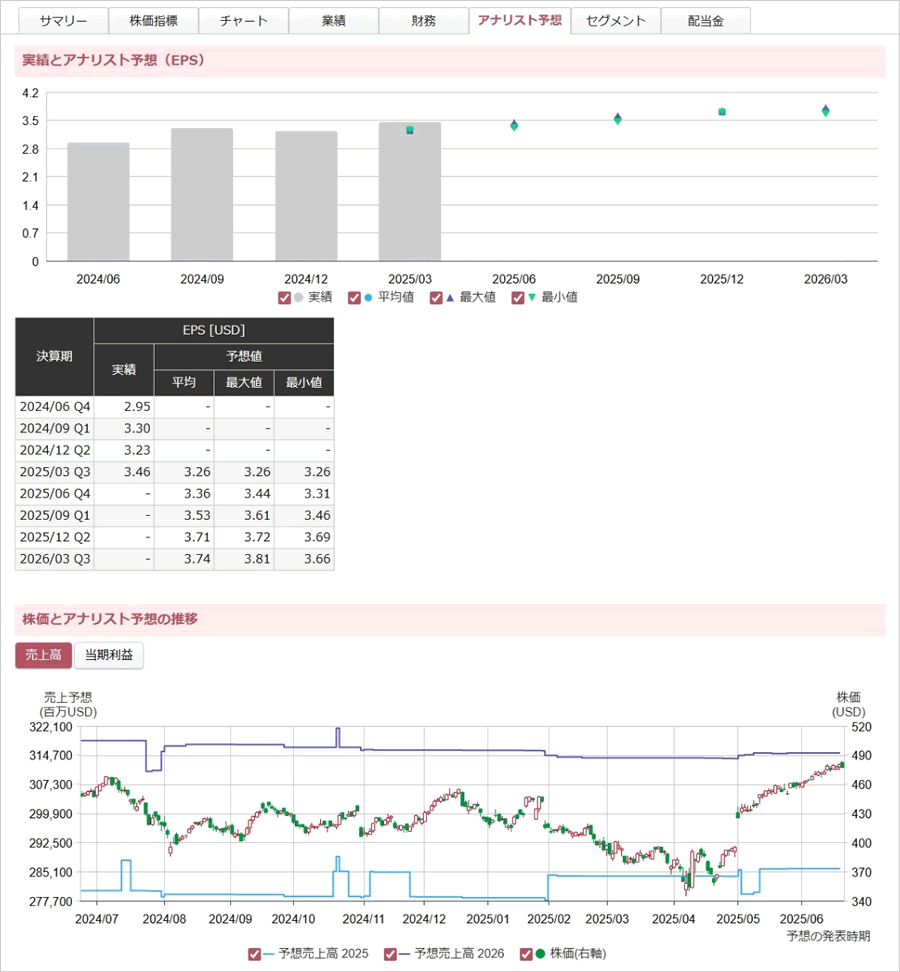Click the 2025/12 Q2 row label
Screen dimensions: 900x972
coord(55,537)
